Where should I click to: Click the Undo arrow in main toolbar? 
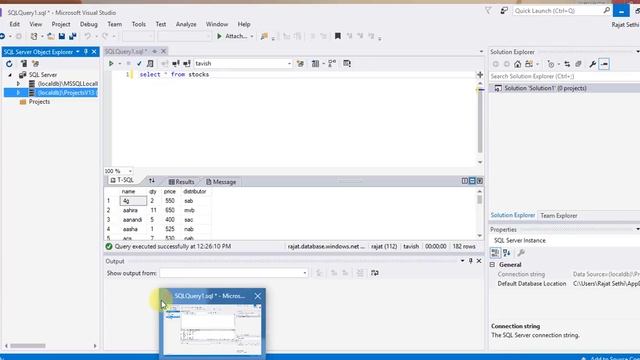click(x=87, y=36)
